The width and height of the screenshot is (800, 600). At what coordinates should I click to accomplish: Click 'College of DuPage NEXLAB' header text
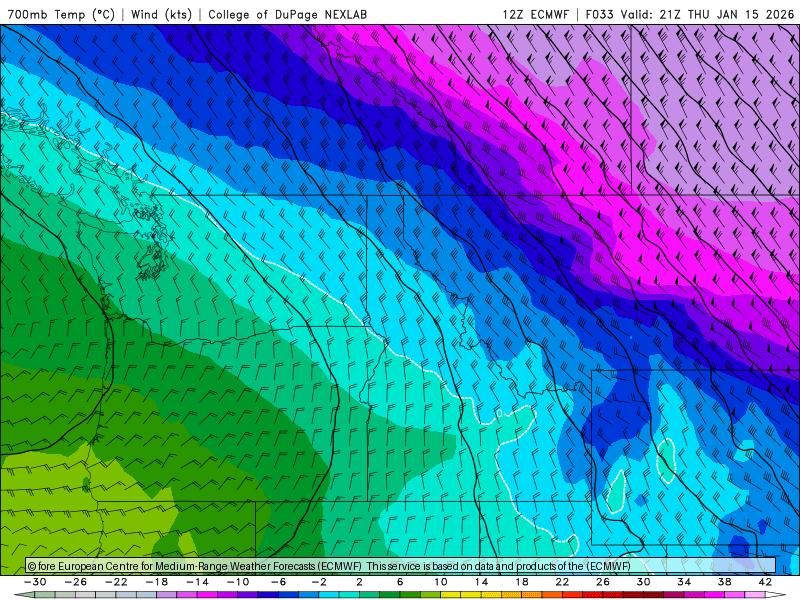coord(287,14)
